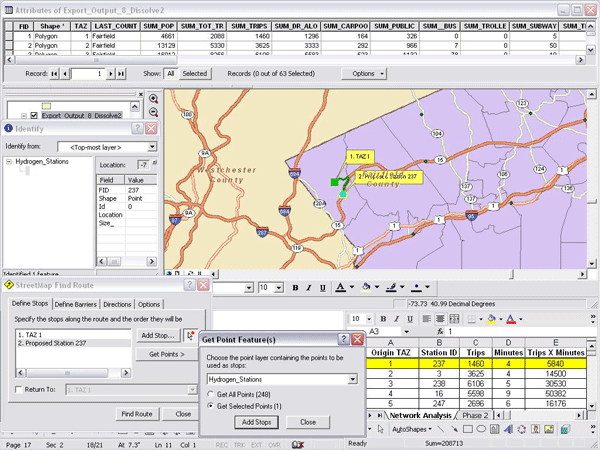This screenshot has width=600, height=450.
Task: Click Add Stops in Get Point Feature(s)
Action: point(256,422)
